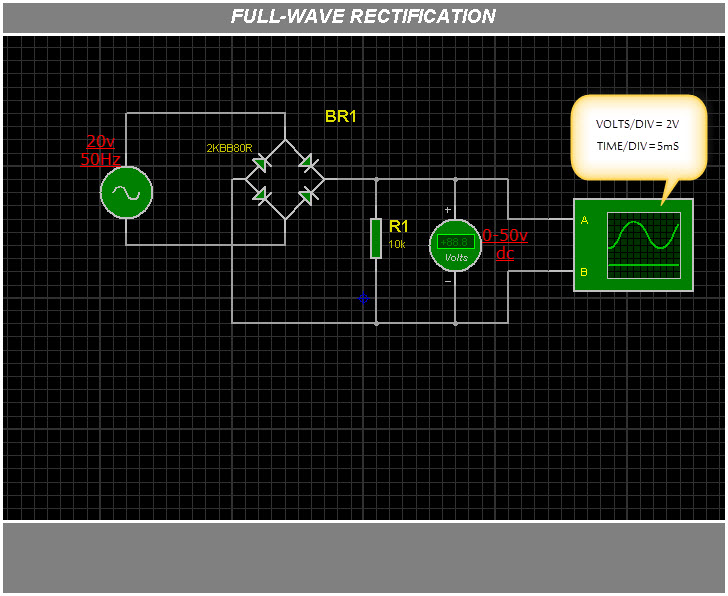
Task: Click the VOLTS/DIV = 2V callout text
Action: click(637, 125)
